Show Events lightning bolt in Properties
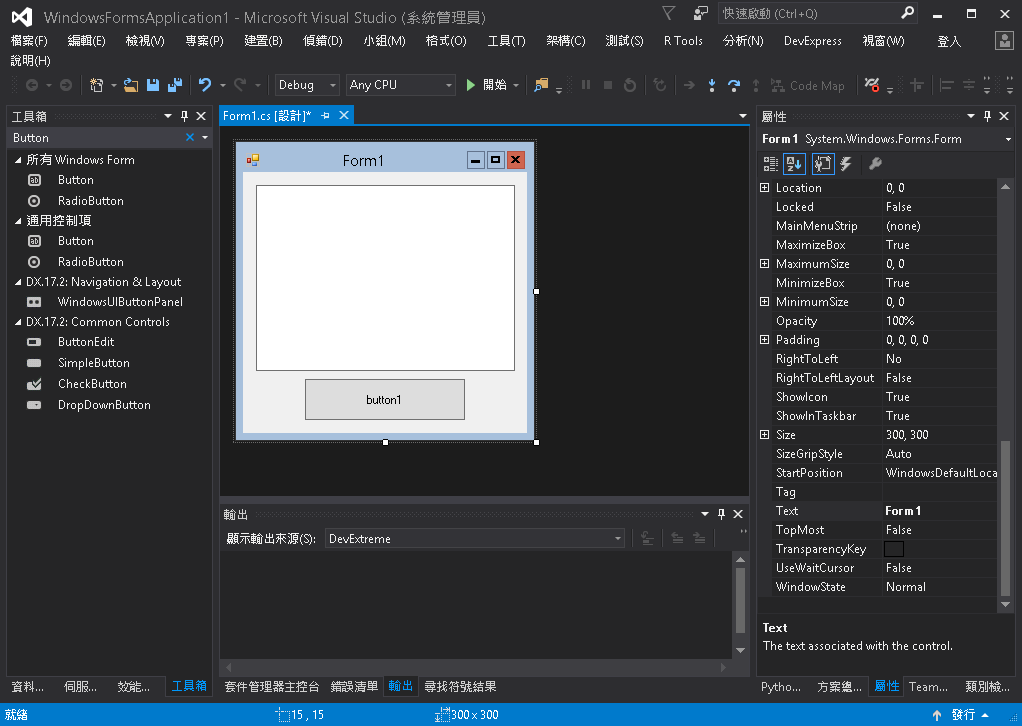Image resolution: width=1022 pixels, height=726 pixels. pyautogui.click(x=846, y=164)
